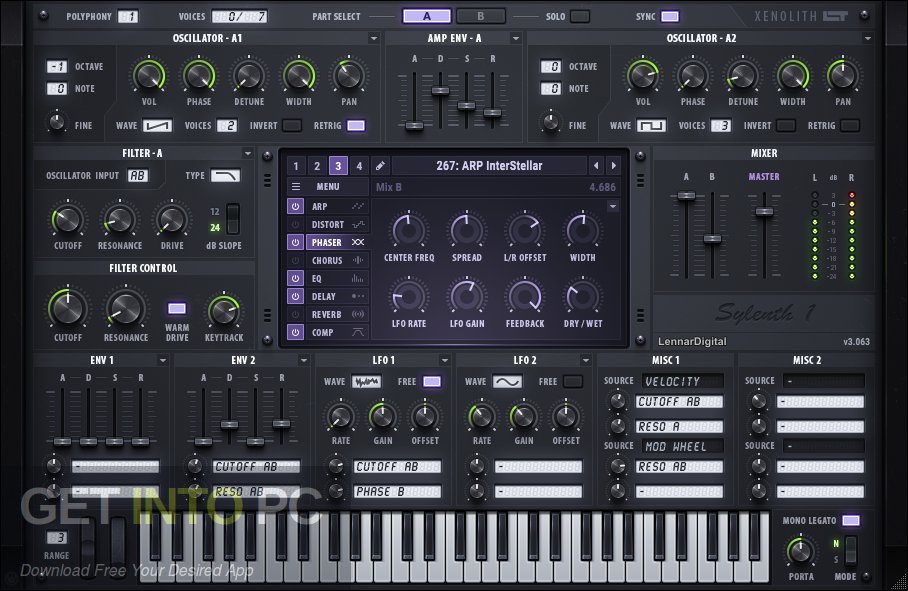Screen dimensions: 908x591
Task: Click the phaser CENTER FREQ knob
Action: point(409,230)
